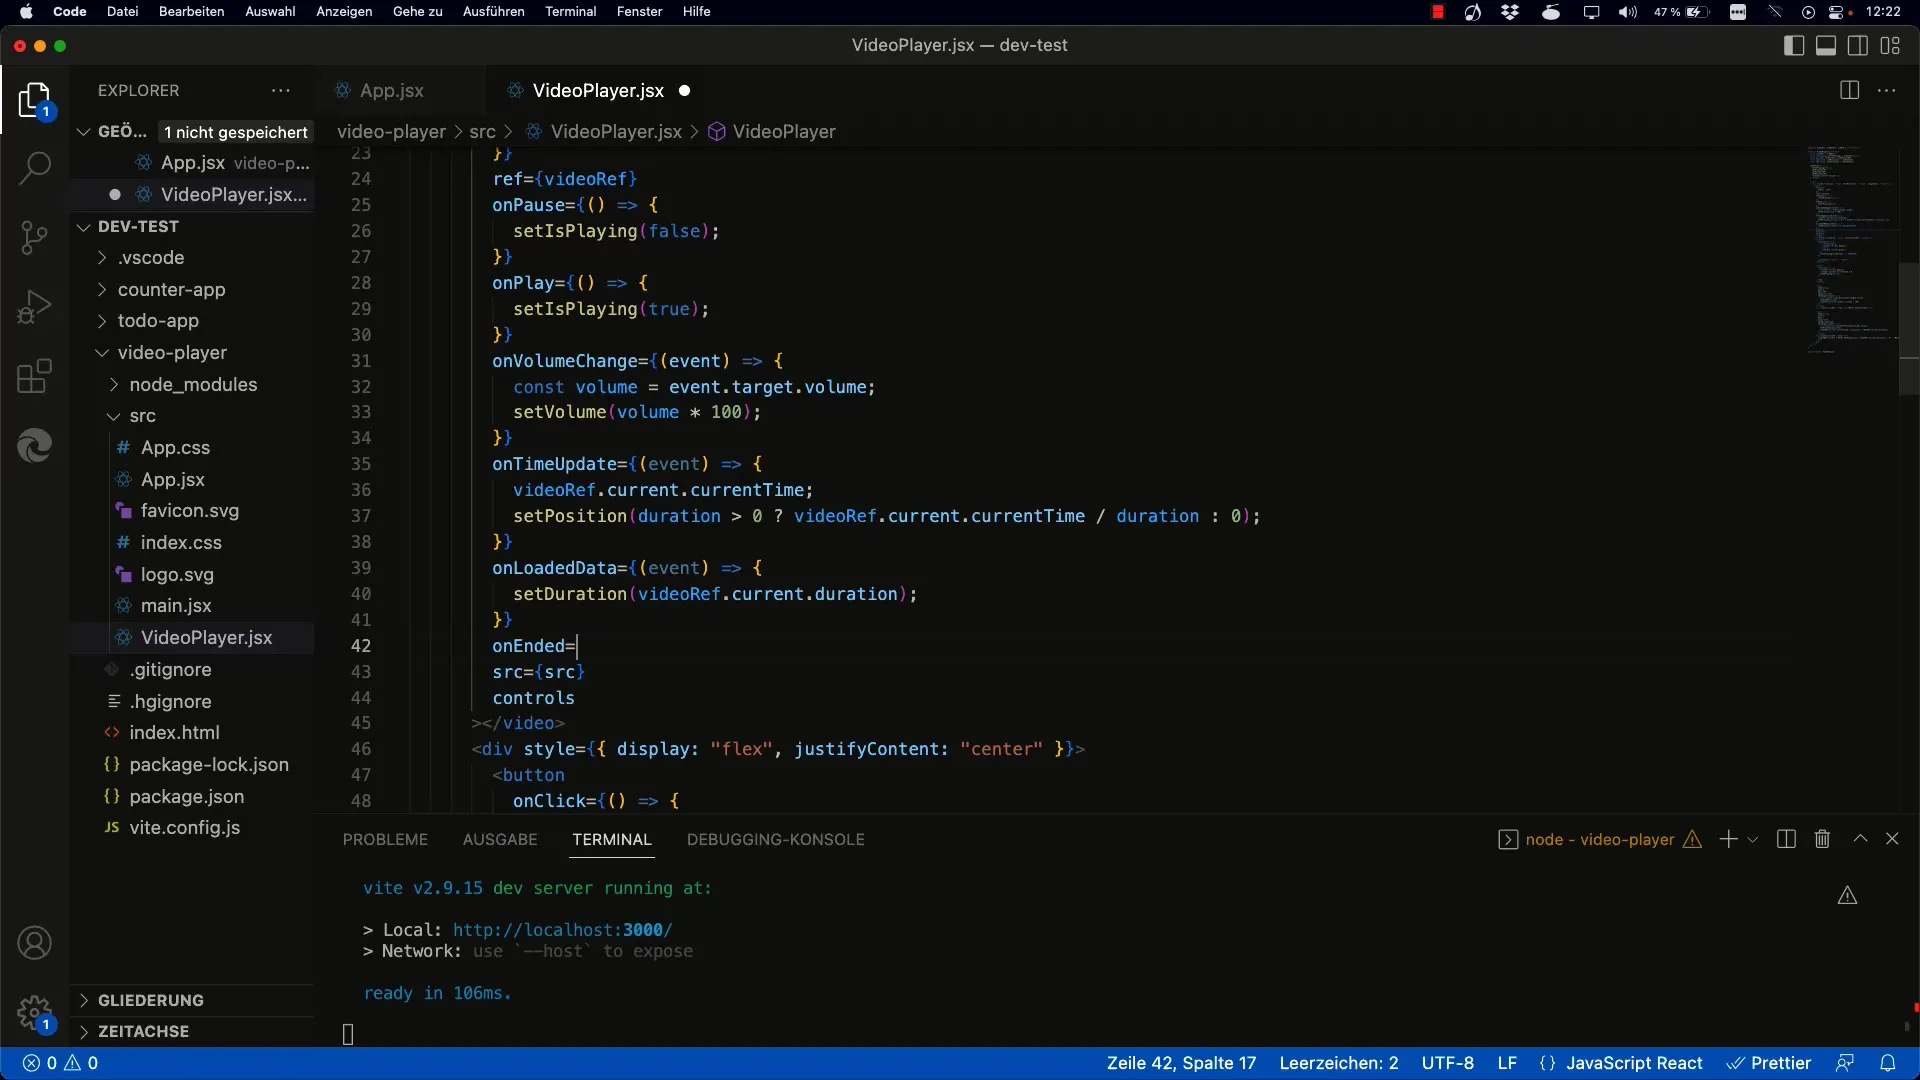Screen dimensions: 1920x1080
Task: Switch to DEBUGGING-KONSOLE panel tab
Action: coord(776,839)
